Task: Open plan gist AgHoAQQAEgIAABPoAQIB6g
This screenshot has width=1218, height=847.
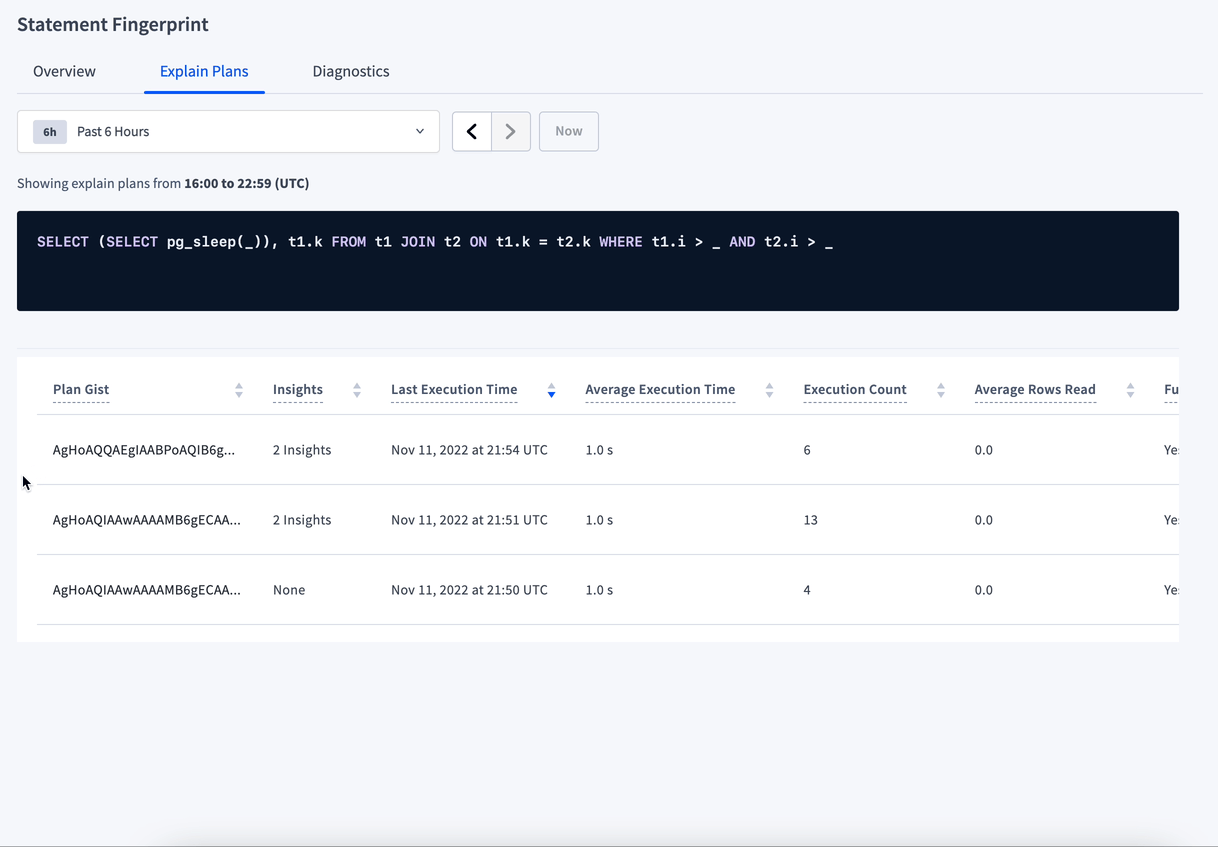Action: click(144, 450)
